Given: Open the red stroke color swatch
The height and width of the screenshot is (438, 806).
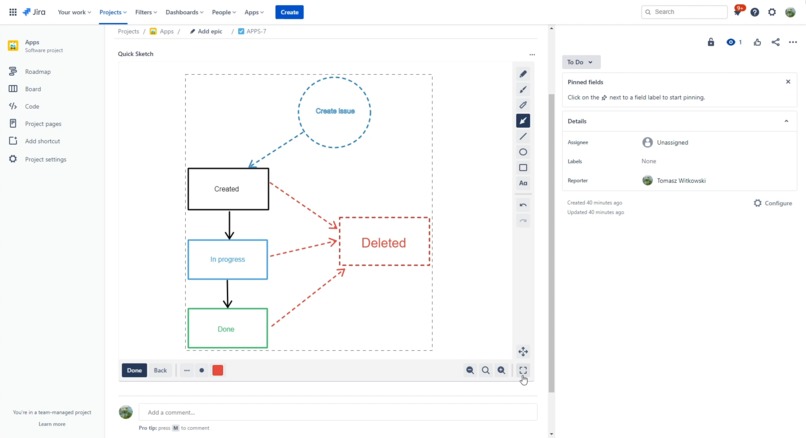Looking at the screenshot, I should (218, 370).
